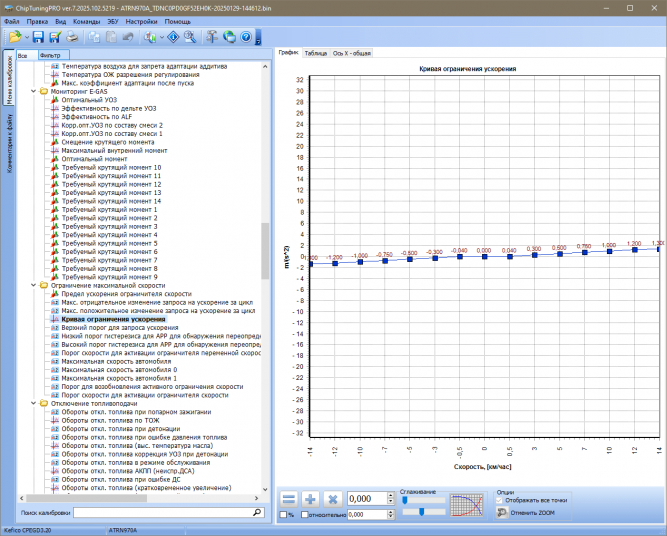Collapse the Отключение топливоподачи folder
This screenshot has width=667, height=536.
pos(34,403)
